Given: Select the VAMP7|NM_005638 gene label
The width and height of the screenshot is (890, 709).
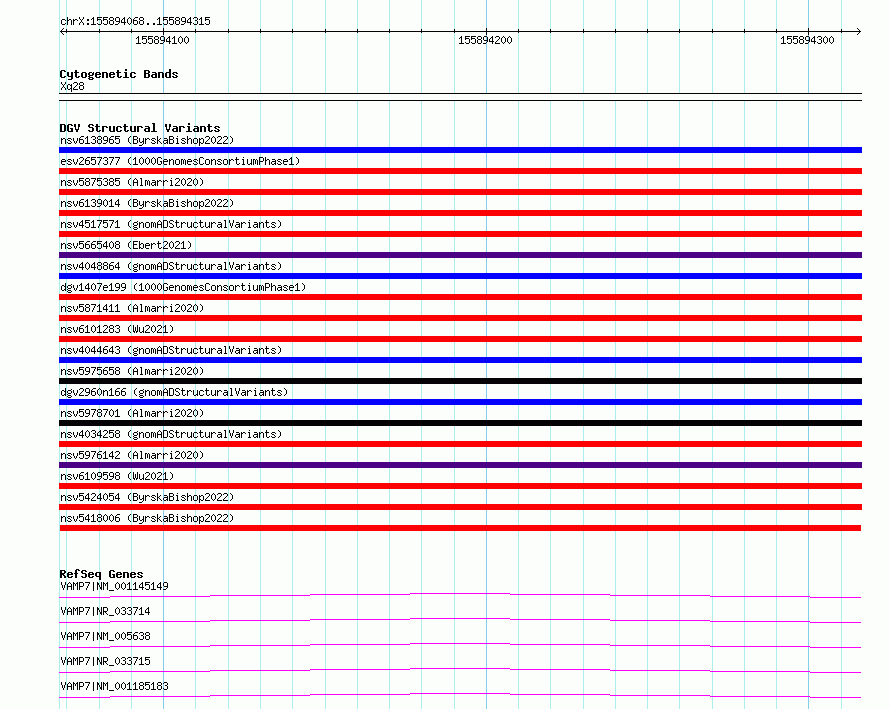Looking at the screenshot, I should click(x=105, y=636).
